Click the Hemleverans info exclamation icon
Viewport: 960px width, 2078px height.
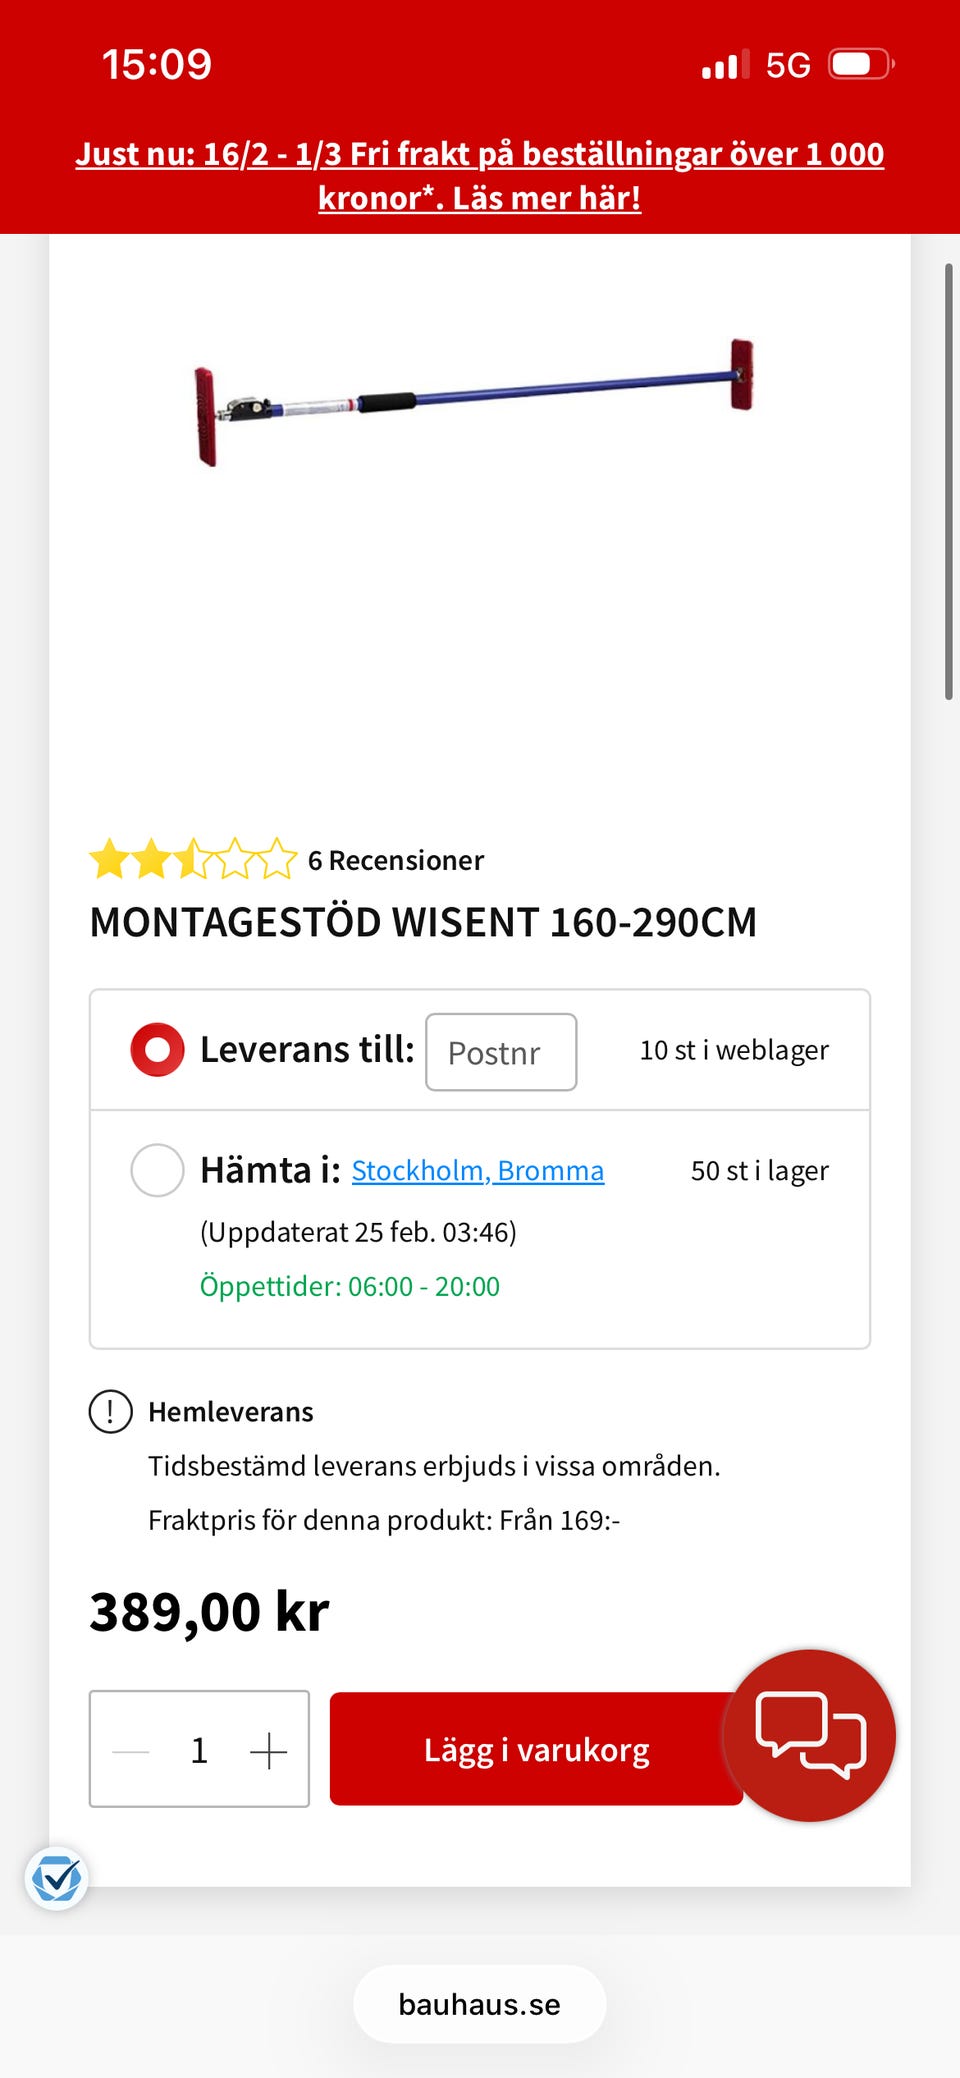tap(111, 1412)
